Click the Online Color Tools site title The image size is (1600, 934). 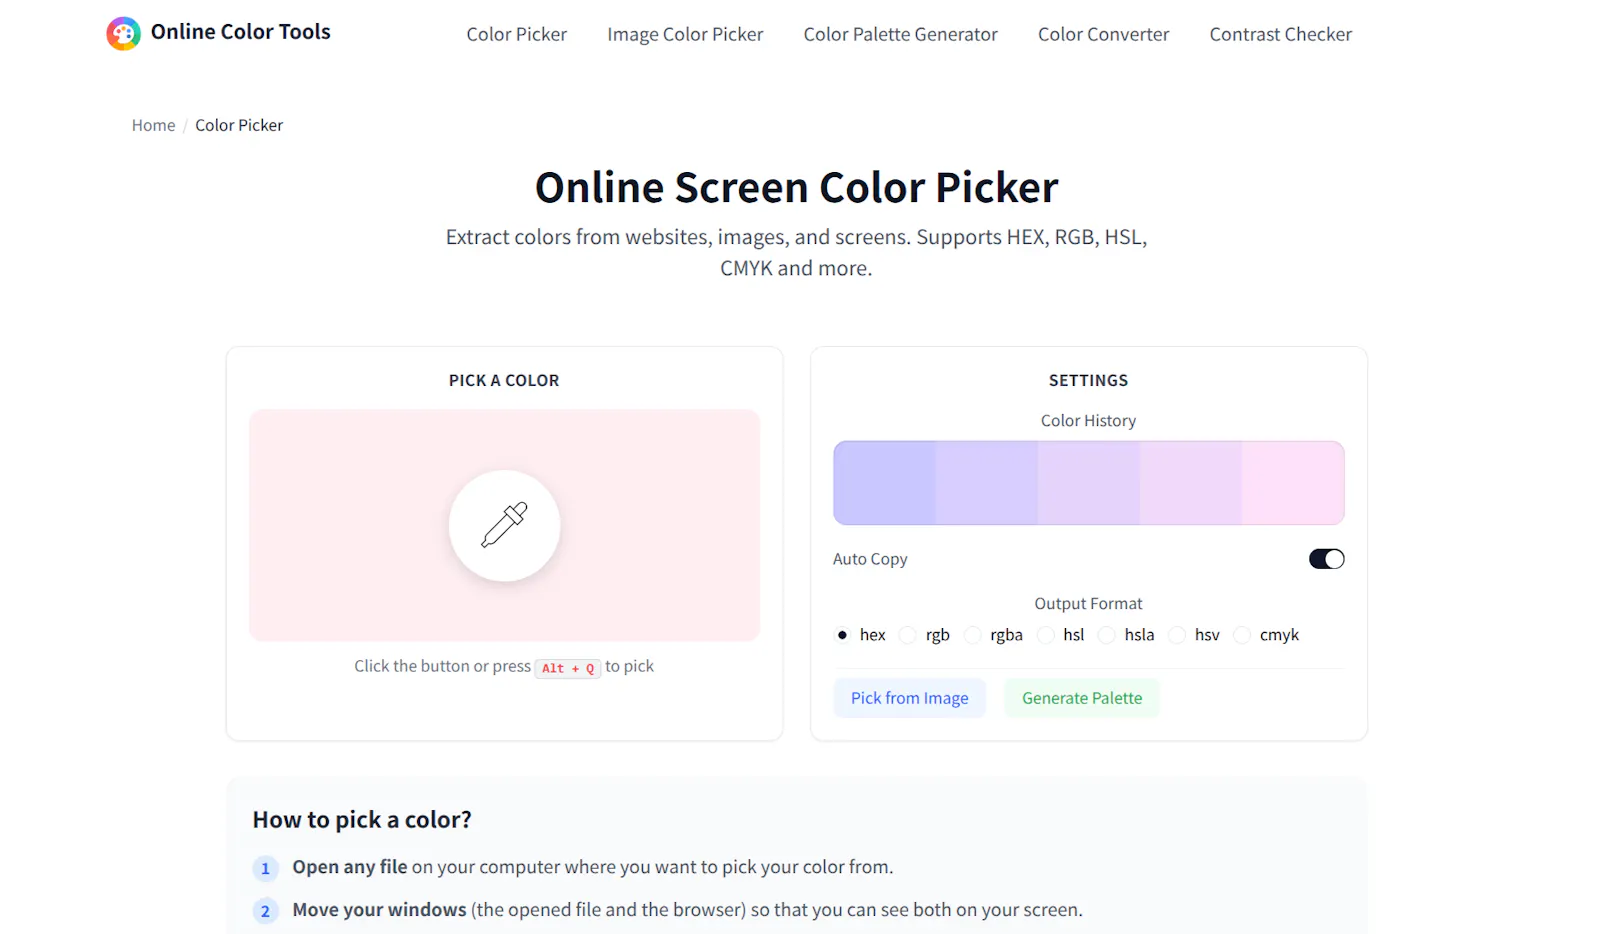[x=240, y=32]
